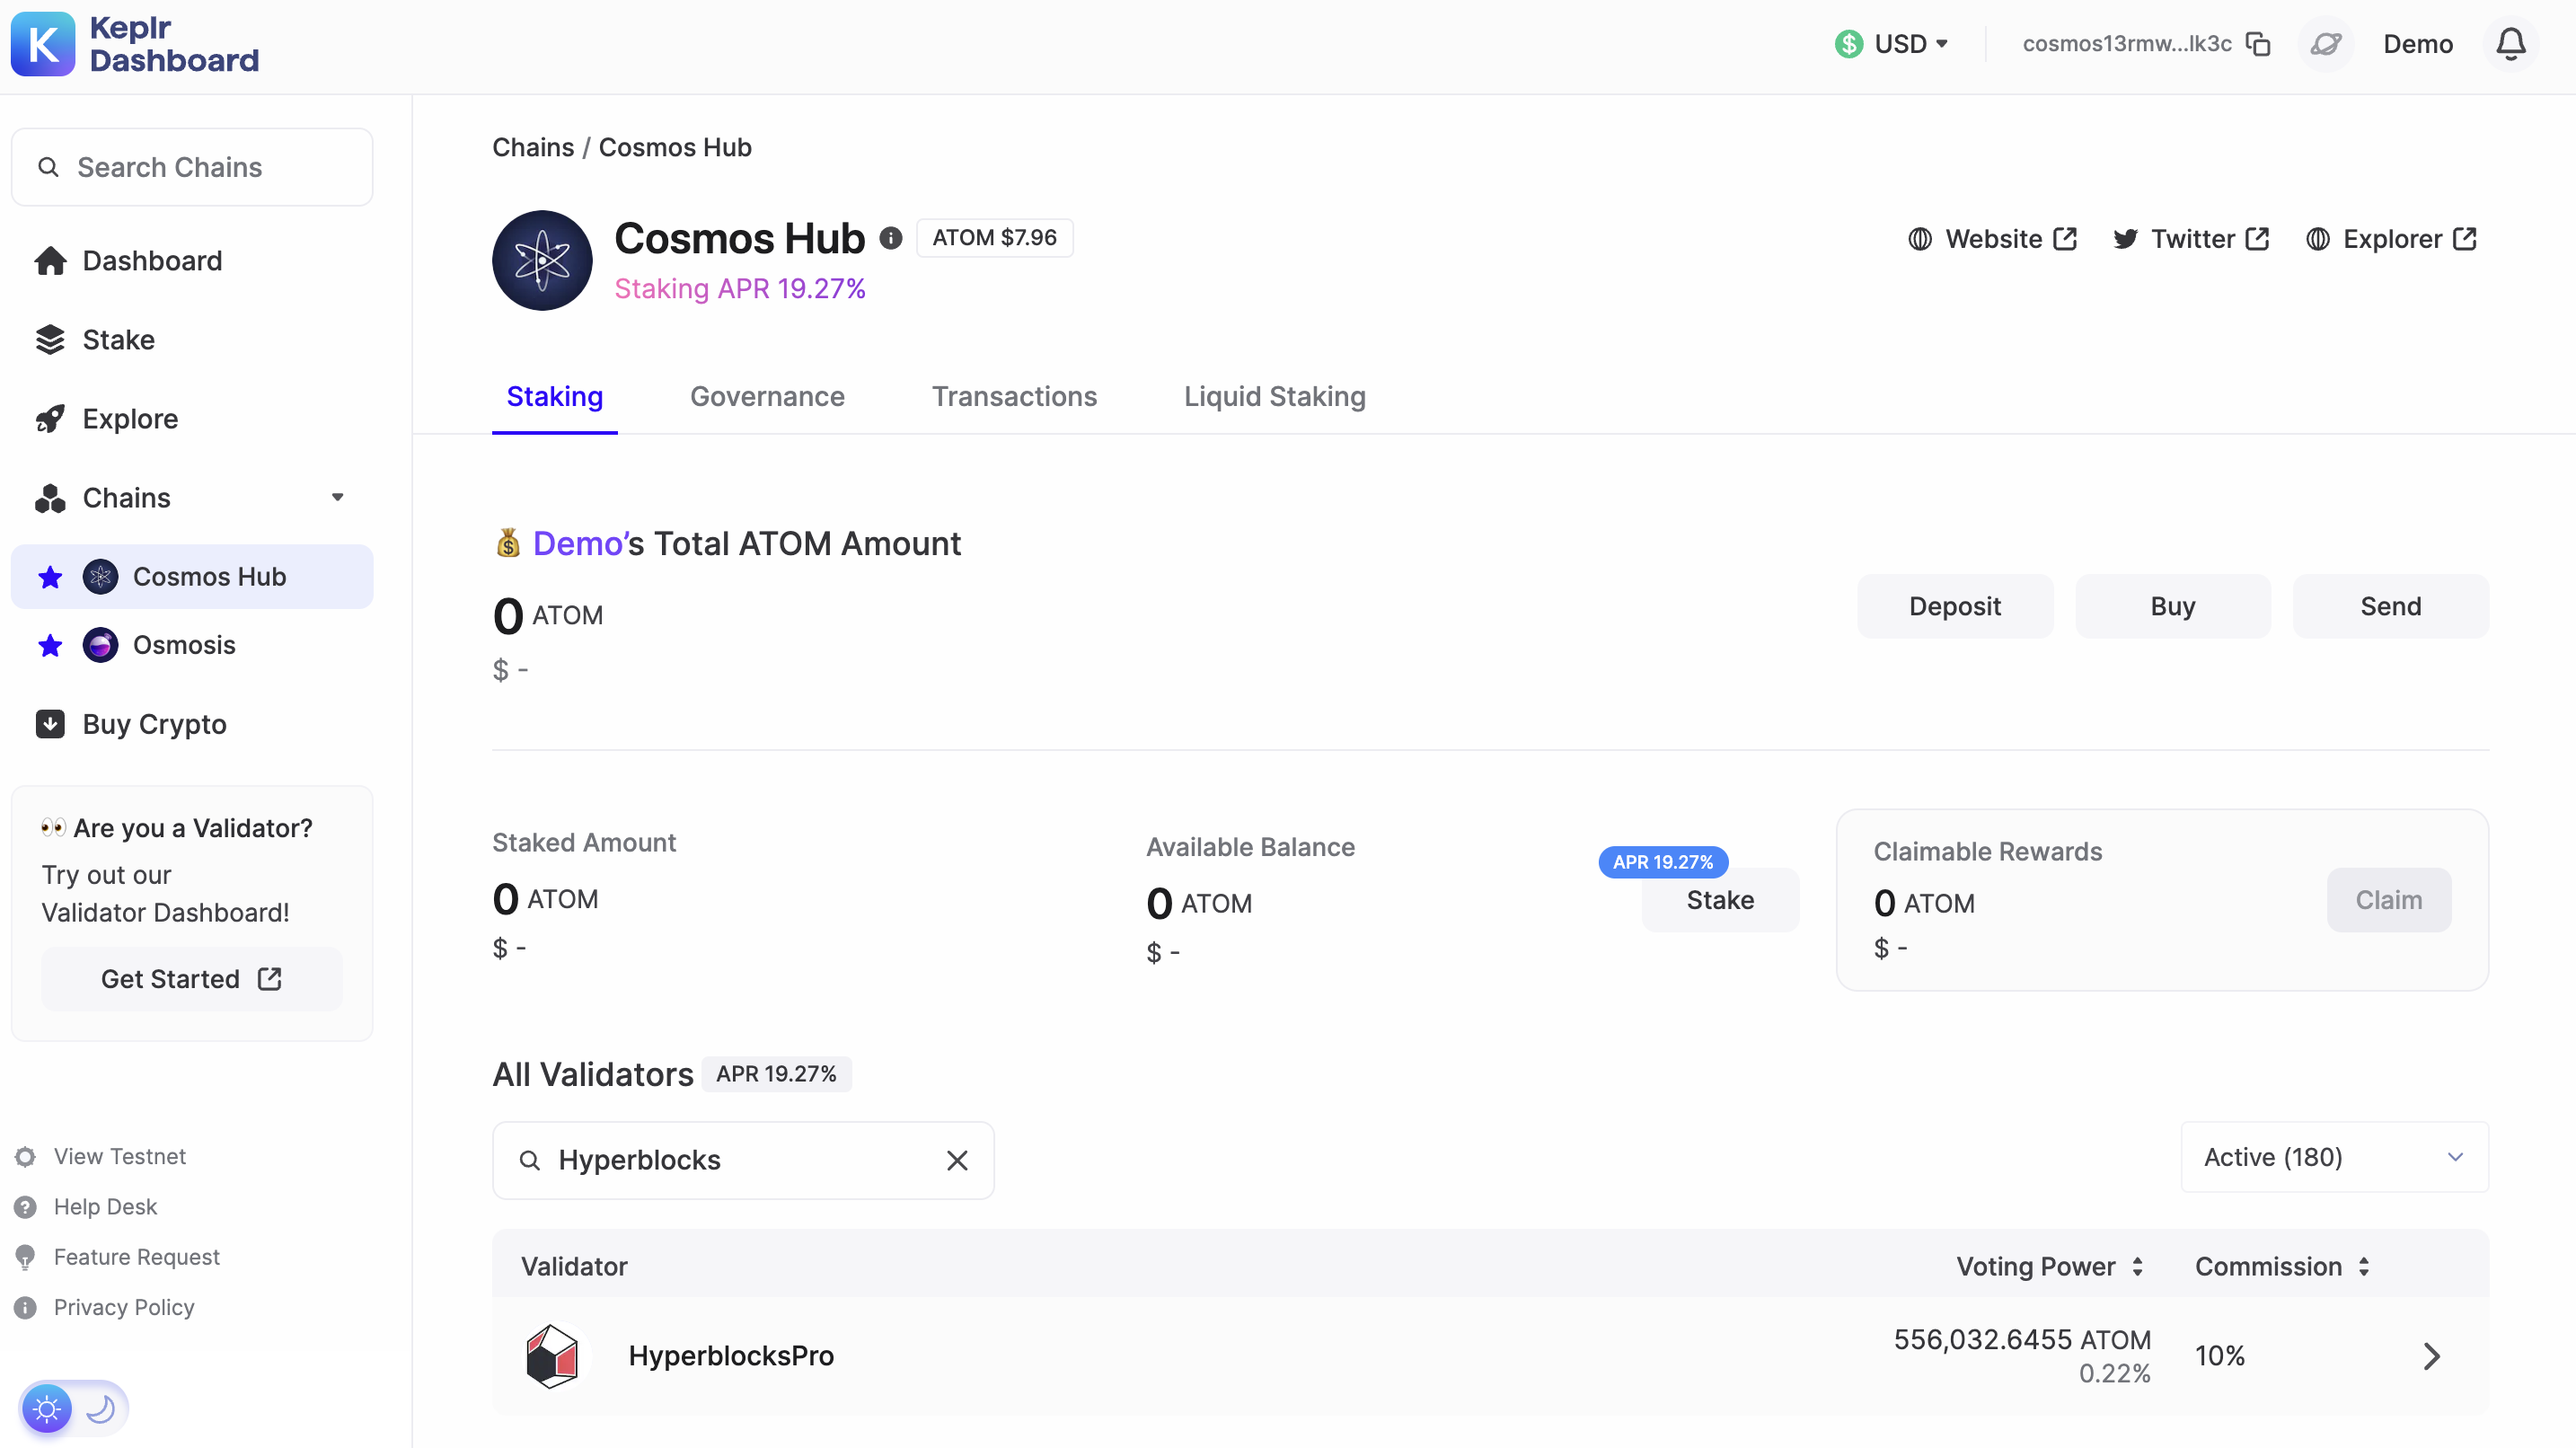Click the planet icon beside Demo
This screenshot has height=1448, width=2576.
coord(2326,44)
